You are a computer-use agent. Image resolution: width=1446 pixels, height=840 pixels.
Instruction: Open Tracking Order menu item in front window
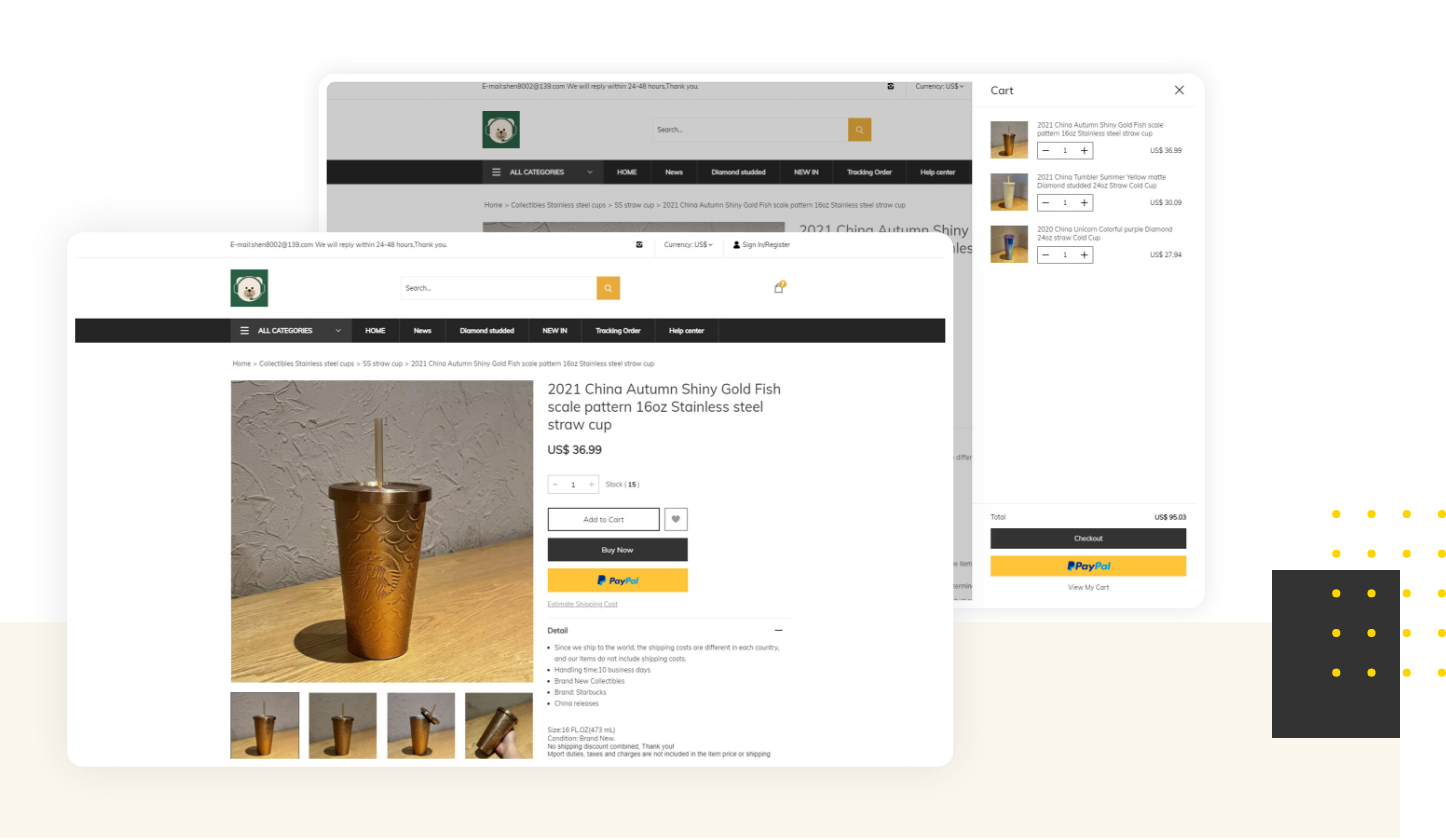[618, 331]
